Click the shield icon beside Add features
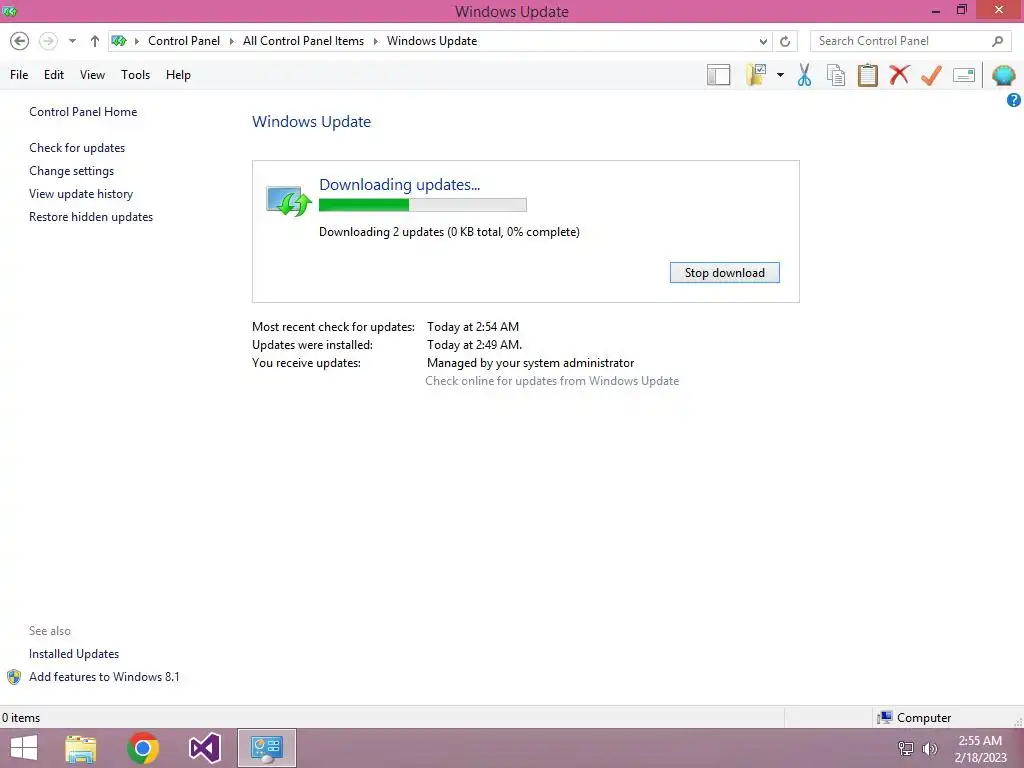Image resolution: width=1024 pixels, height=768 pixels. click(x=14, y=677)
